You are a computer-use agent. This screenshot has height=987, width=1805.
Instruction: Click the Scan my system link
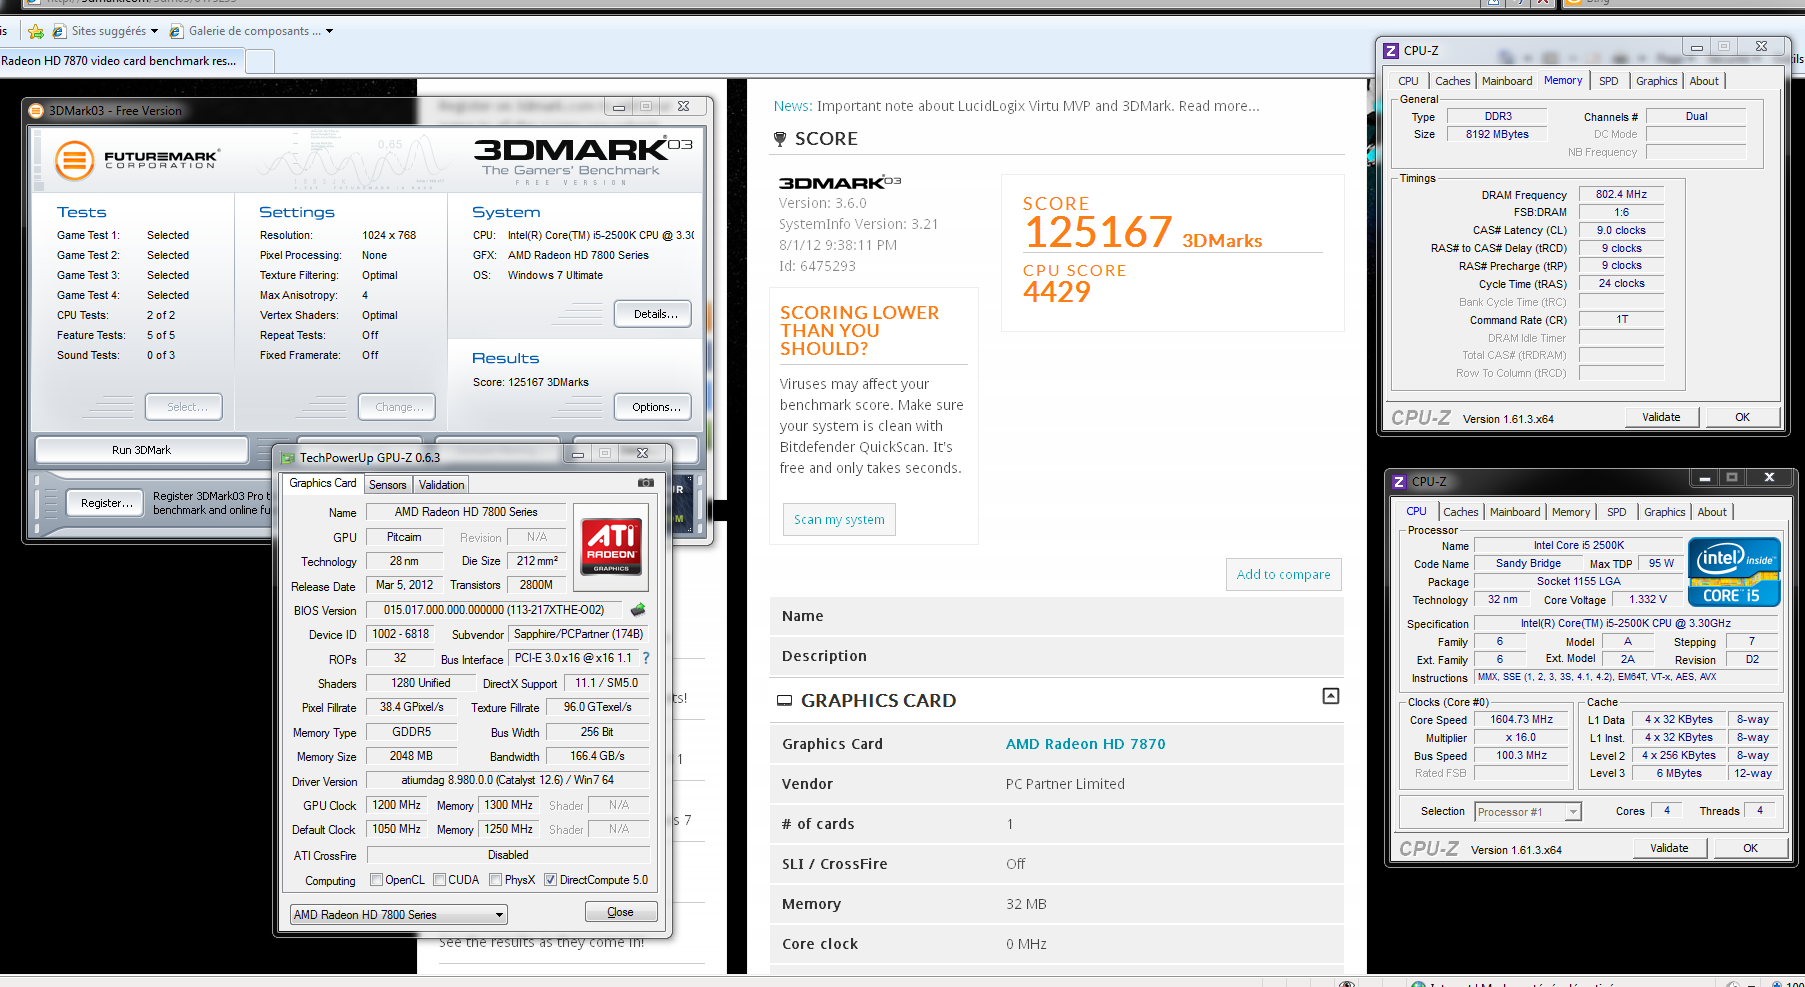(839, 520)
